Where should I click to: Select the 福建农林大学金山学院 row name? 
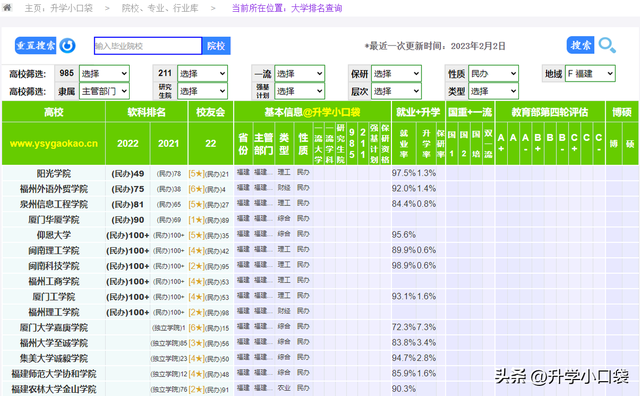(53, 389)
